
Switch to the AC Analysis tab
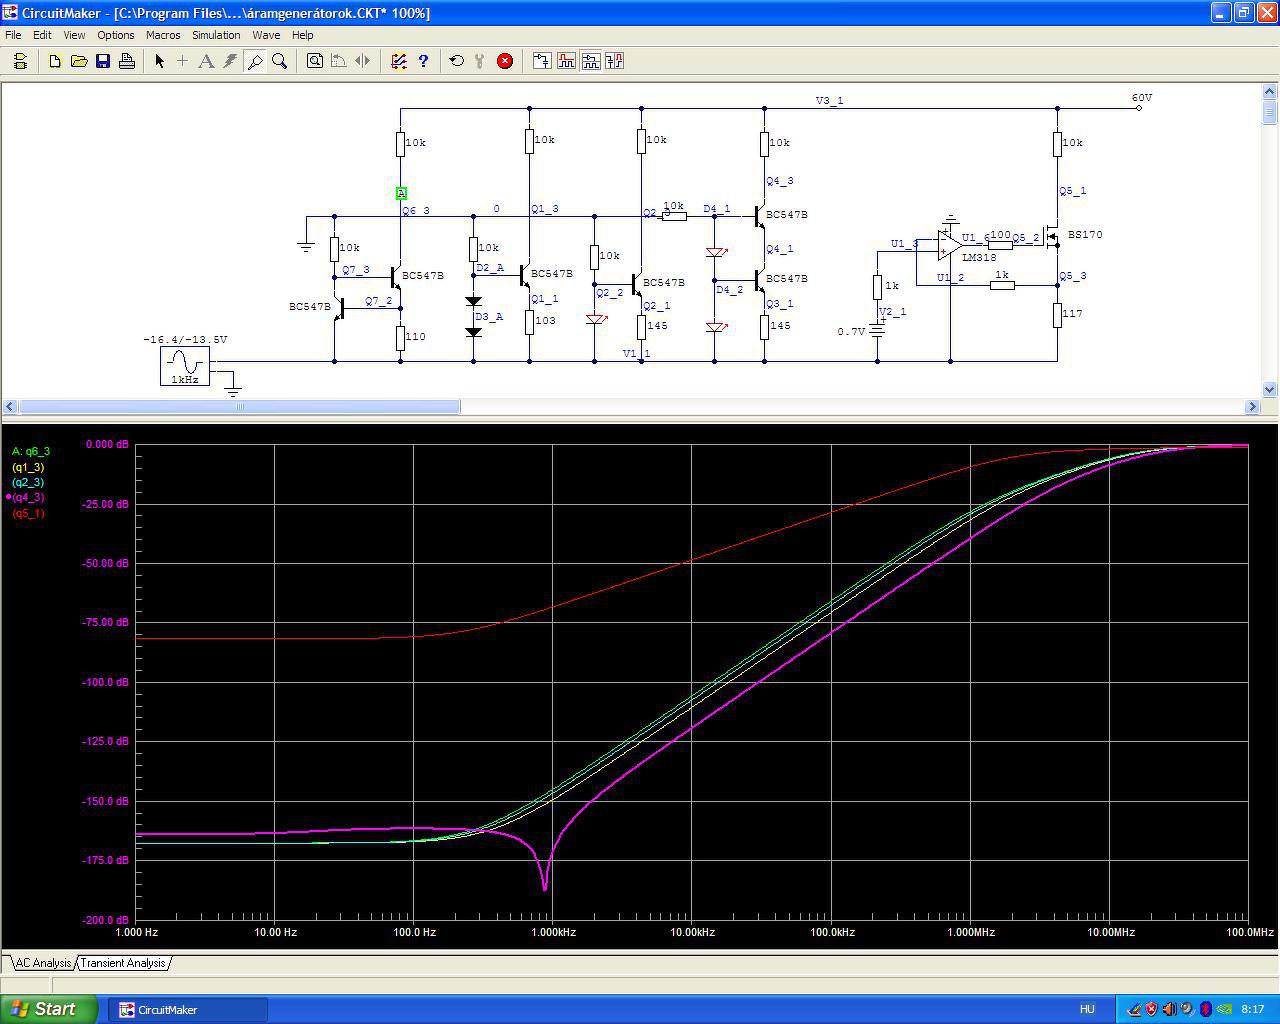(x=42, y=963)
